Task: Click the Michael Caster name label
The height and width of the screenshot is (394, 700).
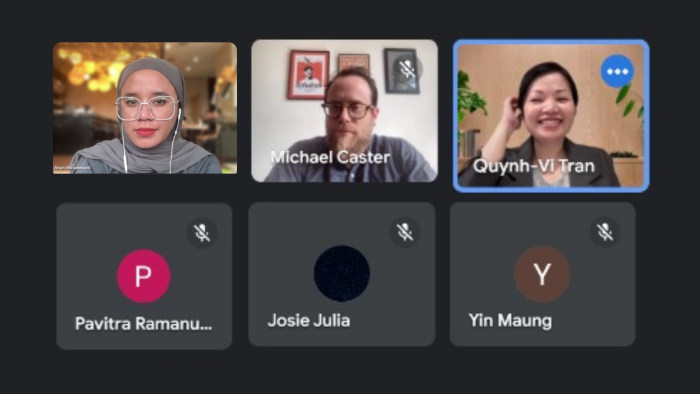Action: [x=330, y=157]
